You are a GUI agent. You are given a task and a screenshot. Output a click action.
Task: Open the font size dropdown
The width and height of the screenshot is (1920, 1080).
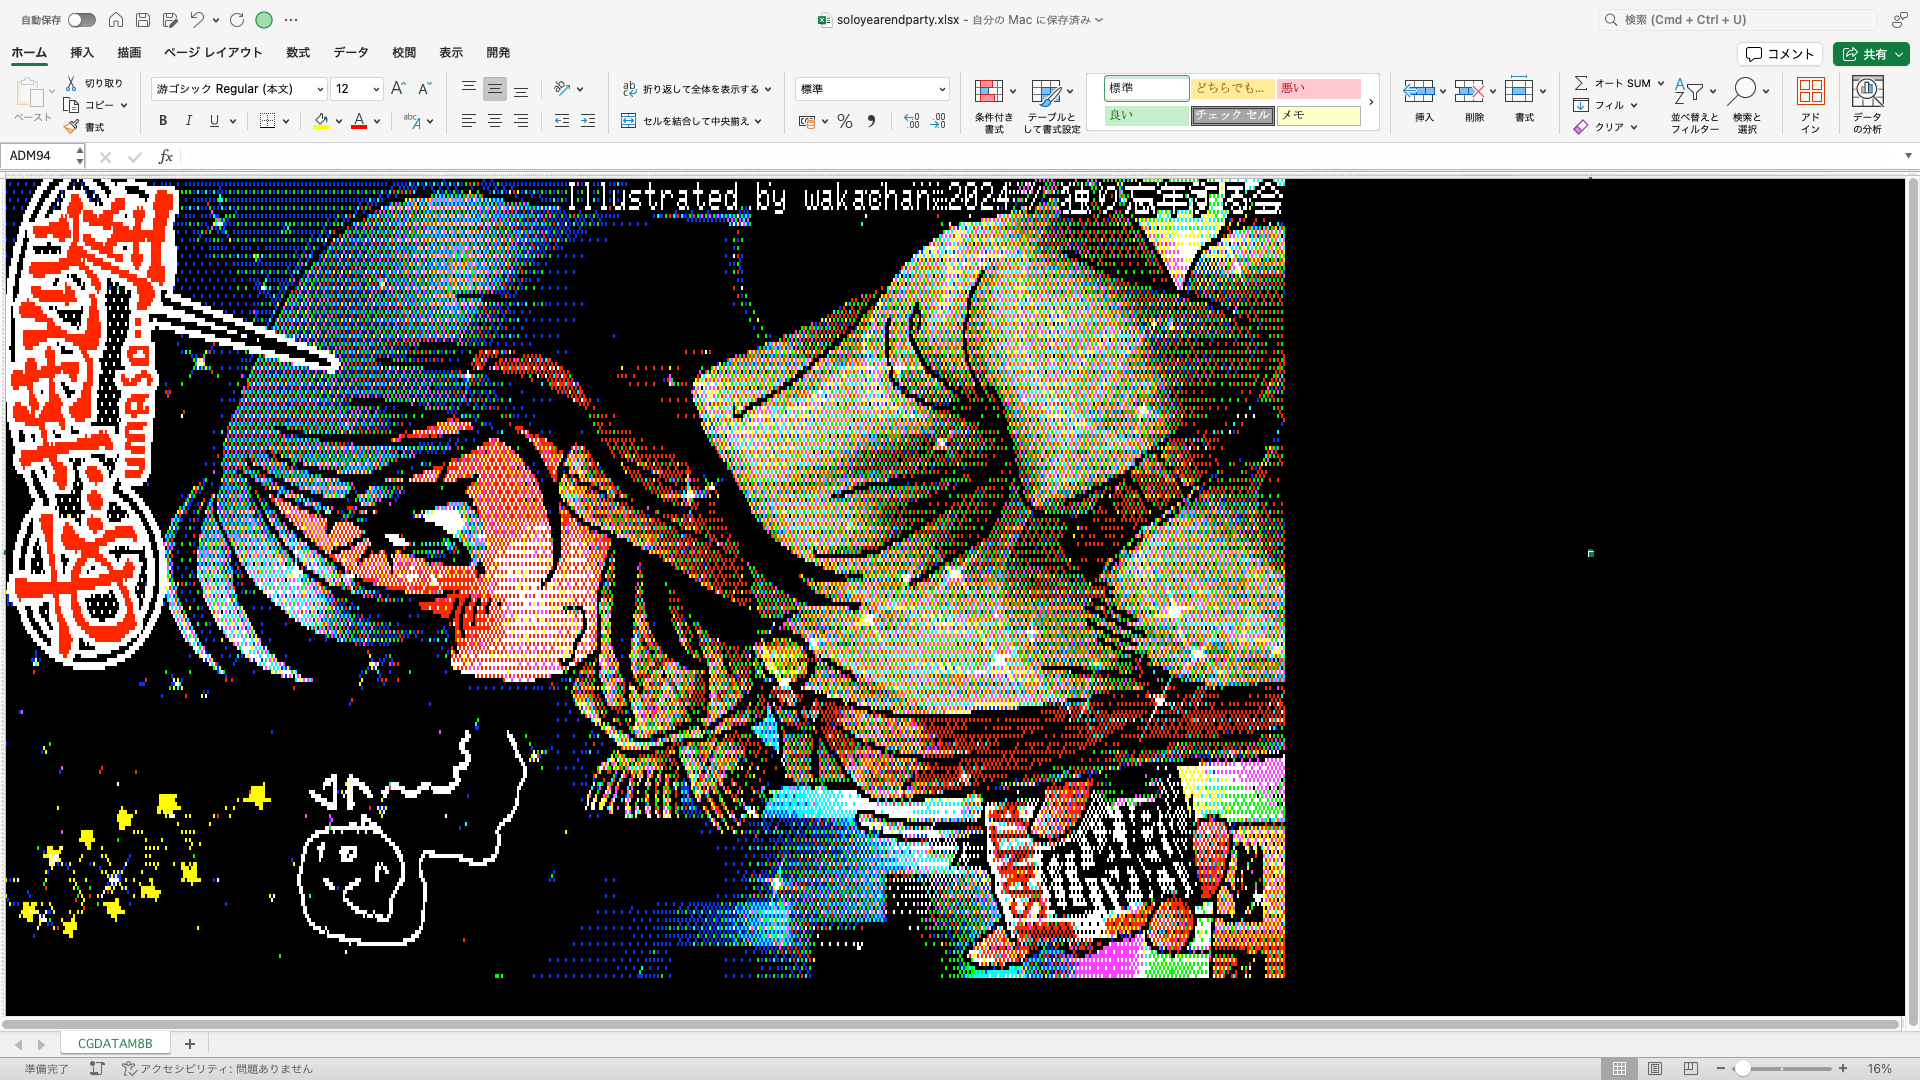(376, 89)
